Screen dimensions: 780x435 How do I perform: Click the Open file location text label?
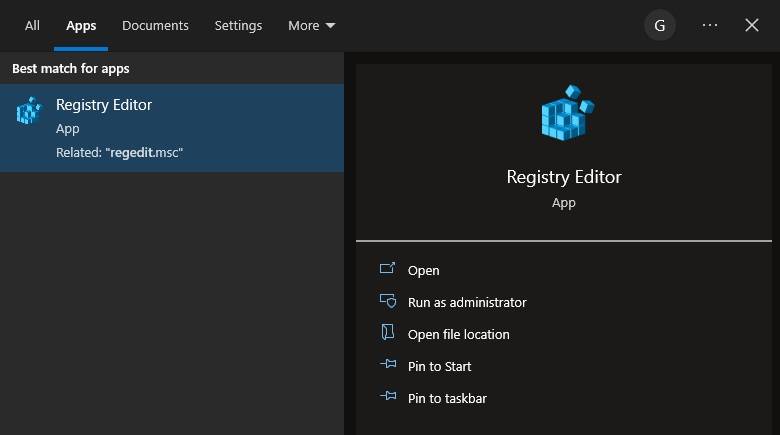tap(458, 334)
